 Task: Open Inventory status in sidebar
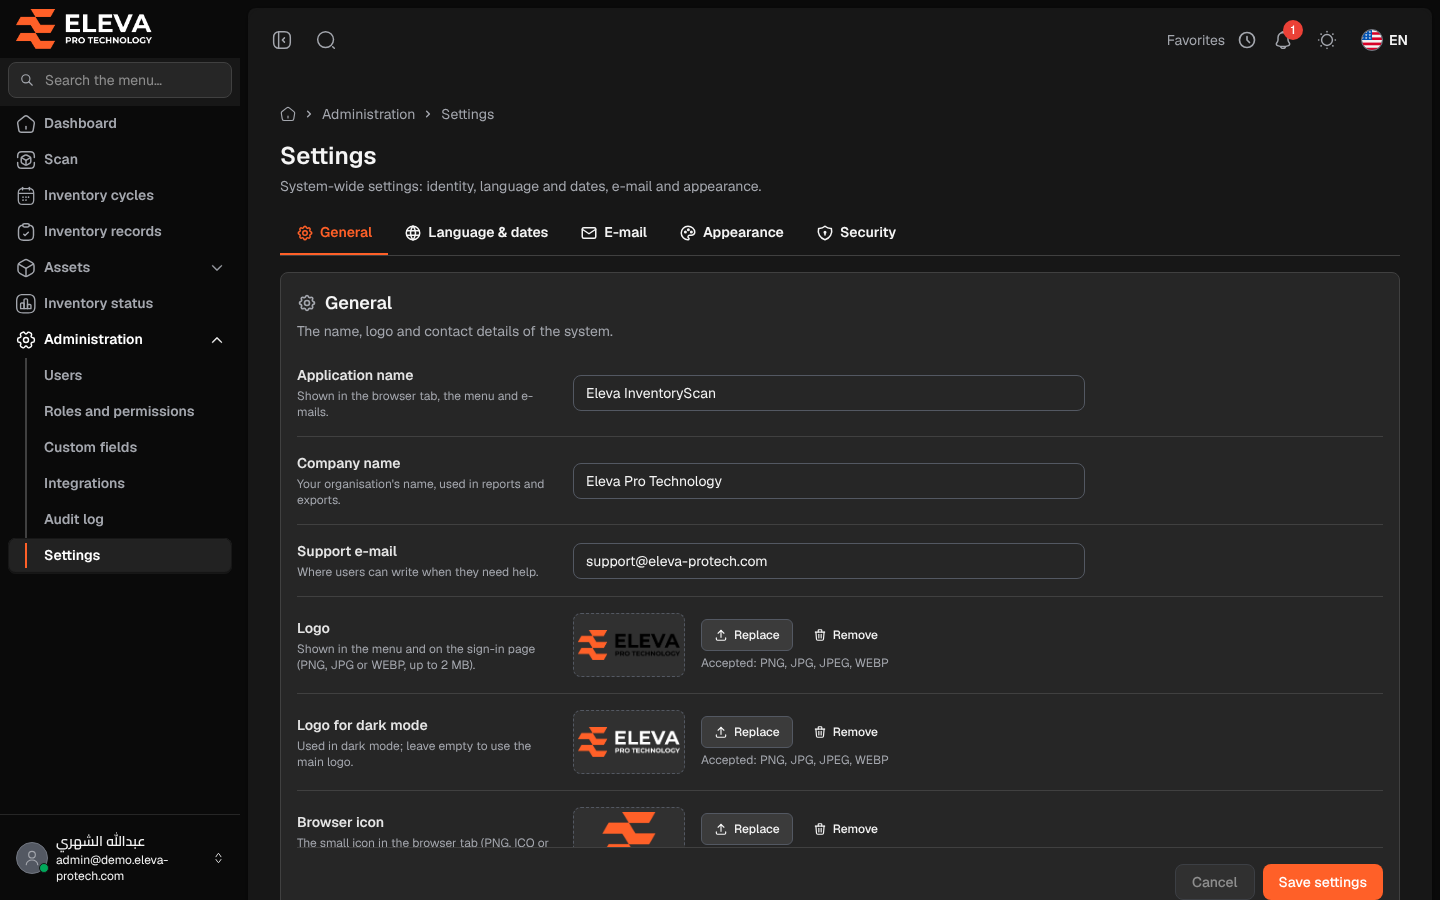coord(120,303)
